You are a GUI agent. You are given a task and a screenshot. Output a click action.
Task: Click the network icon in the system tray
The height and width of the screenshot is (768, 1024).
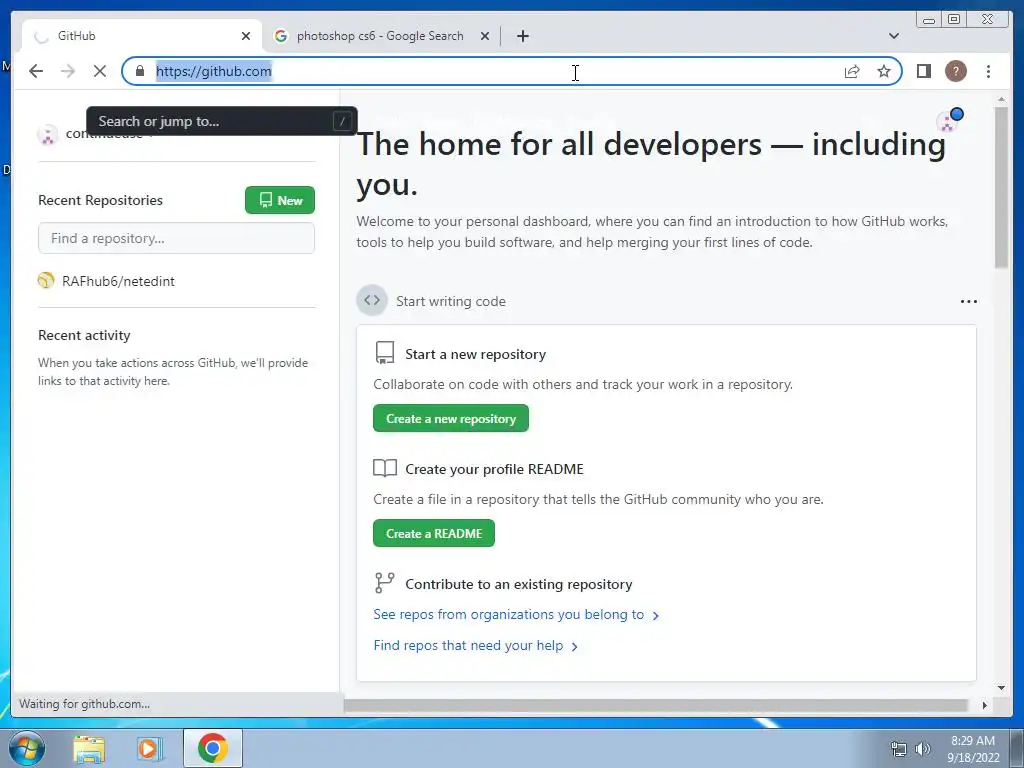[899, 749]
